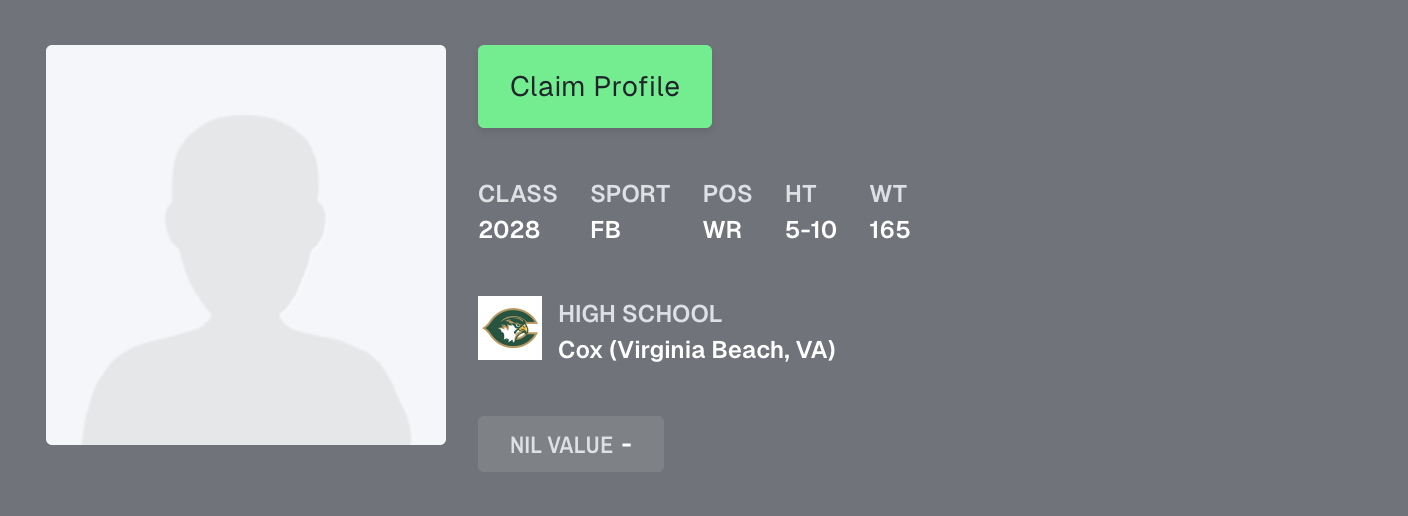Viewport: 1408px width, 516px height.
Task: Select the SPORT column label
Action: click(630, 194)
